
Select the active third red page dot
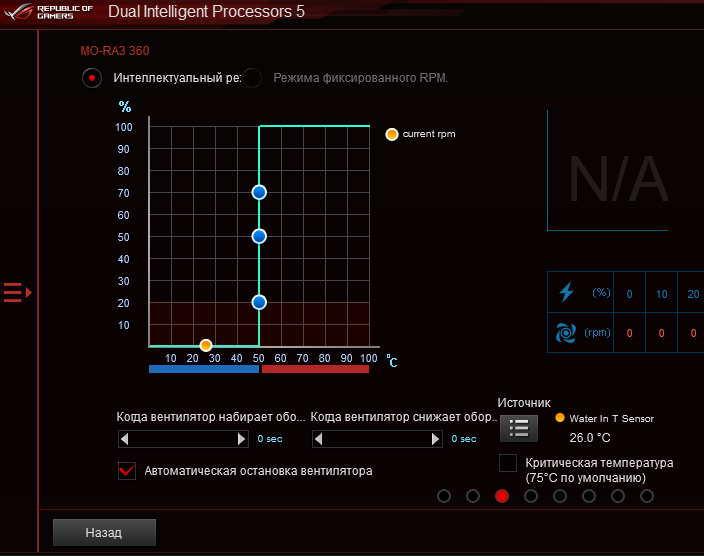(x=502, y=496)
